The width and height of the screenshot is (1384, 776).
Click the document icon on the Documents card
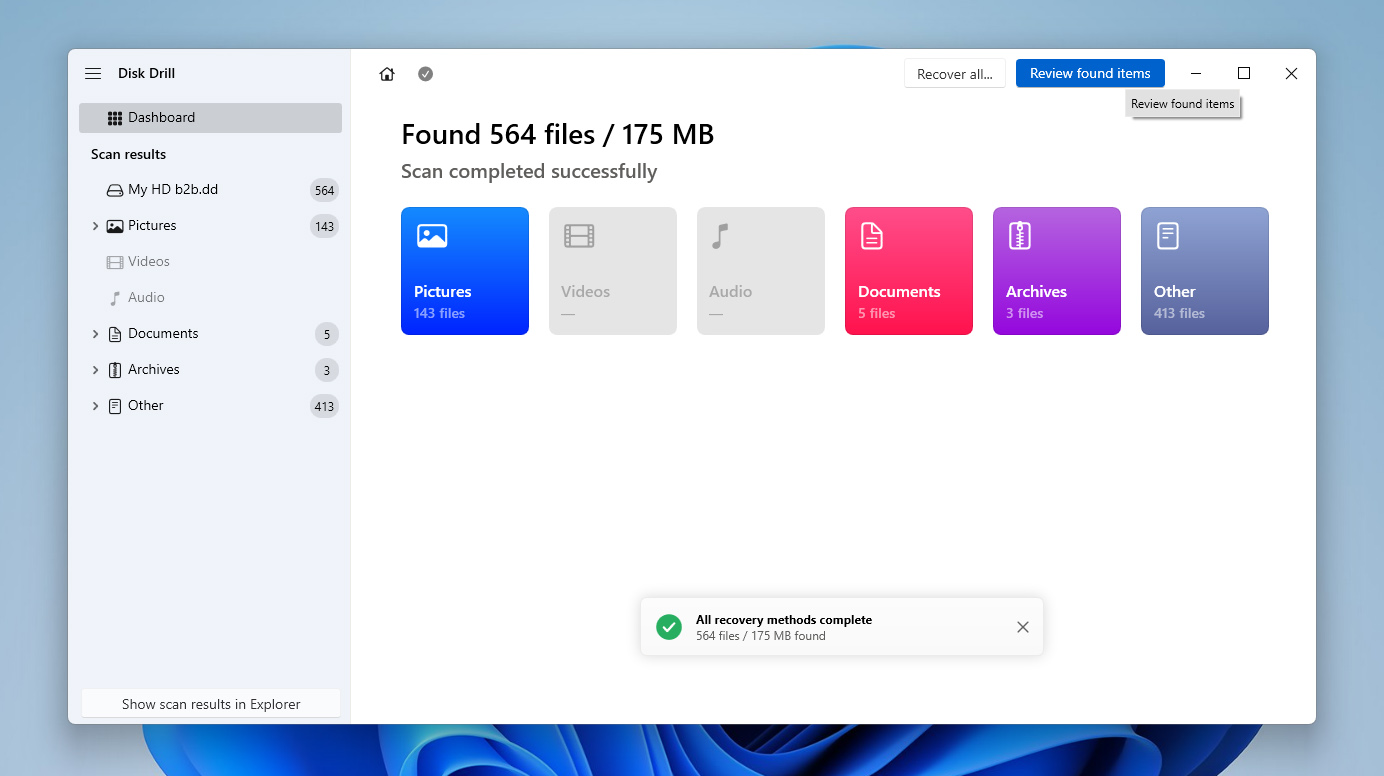[872, 236]
